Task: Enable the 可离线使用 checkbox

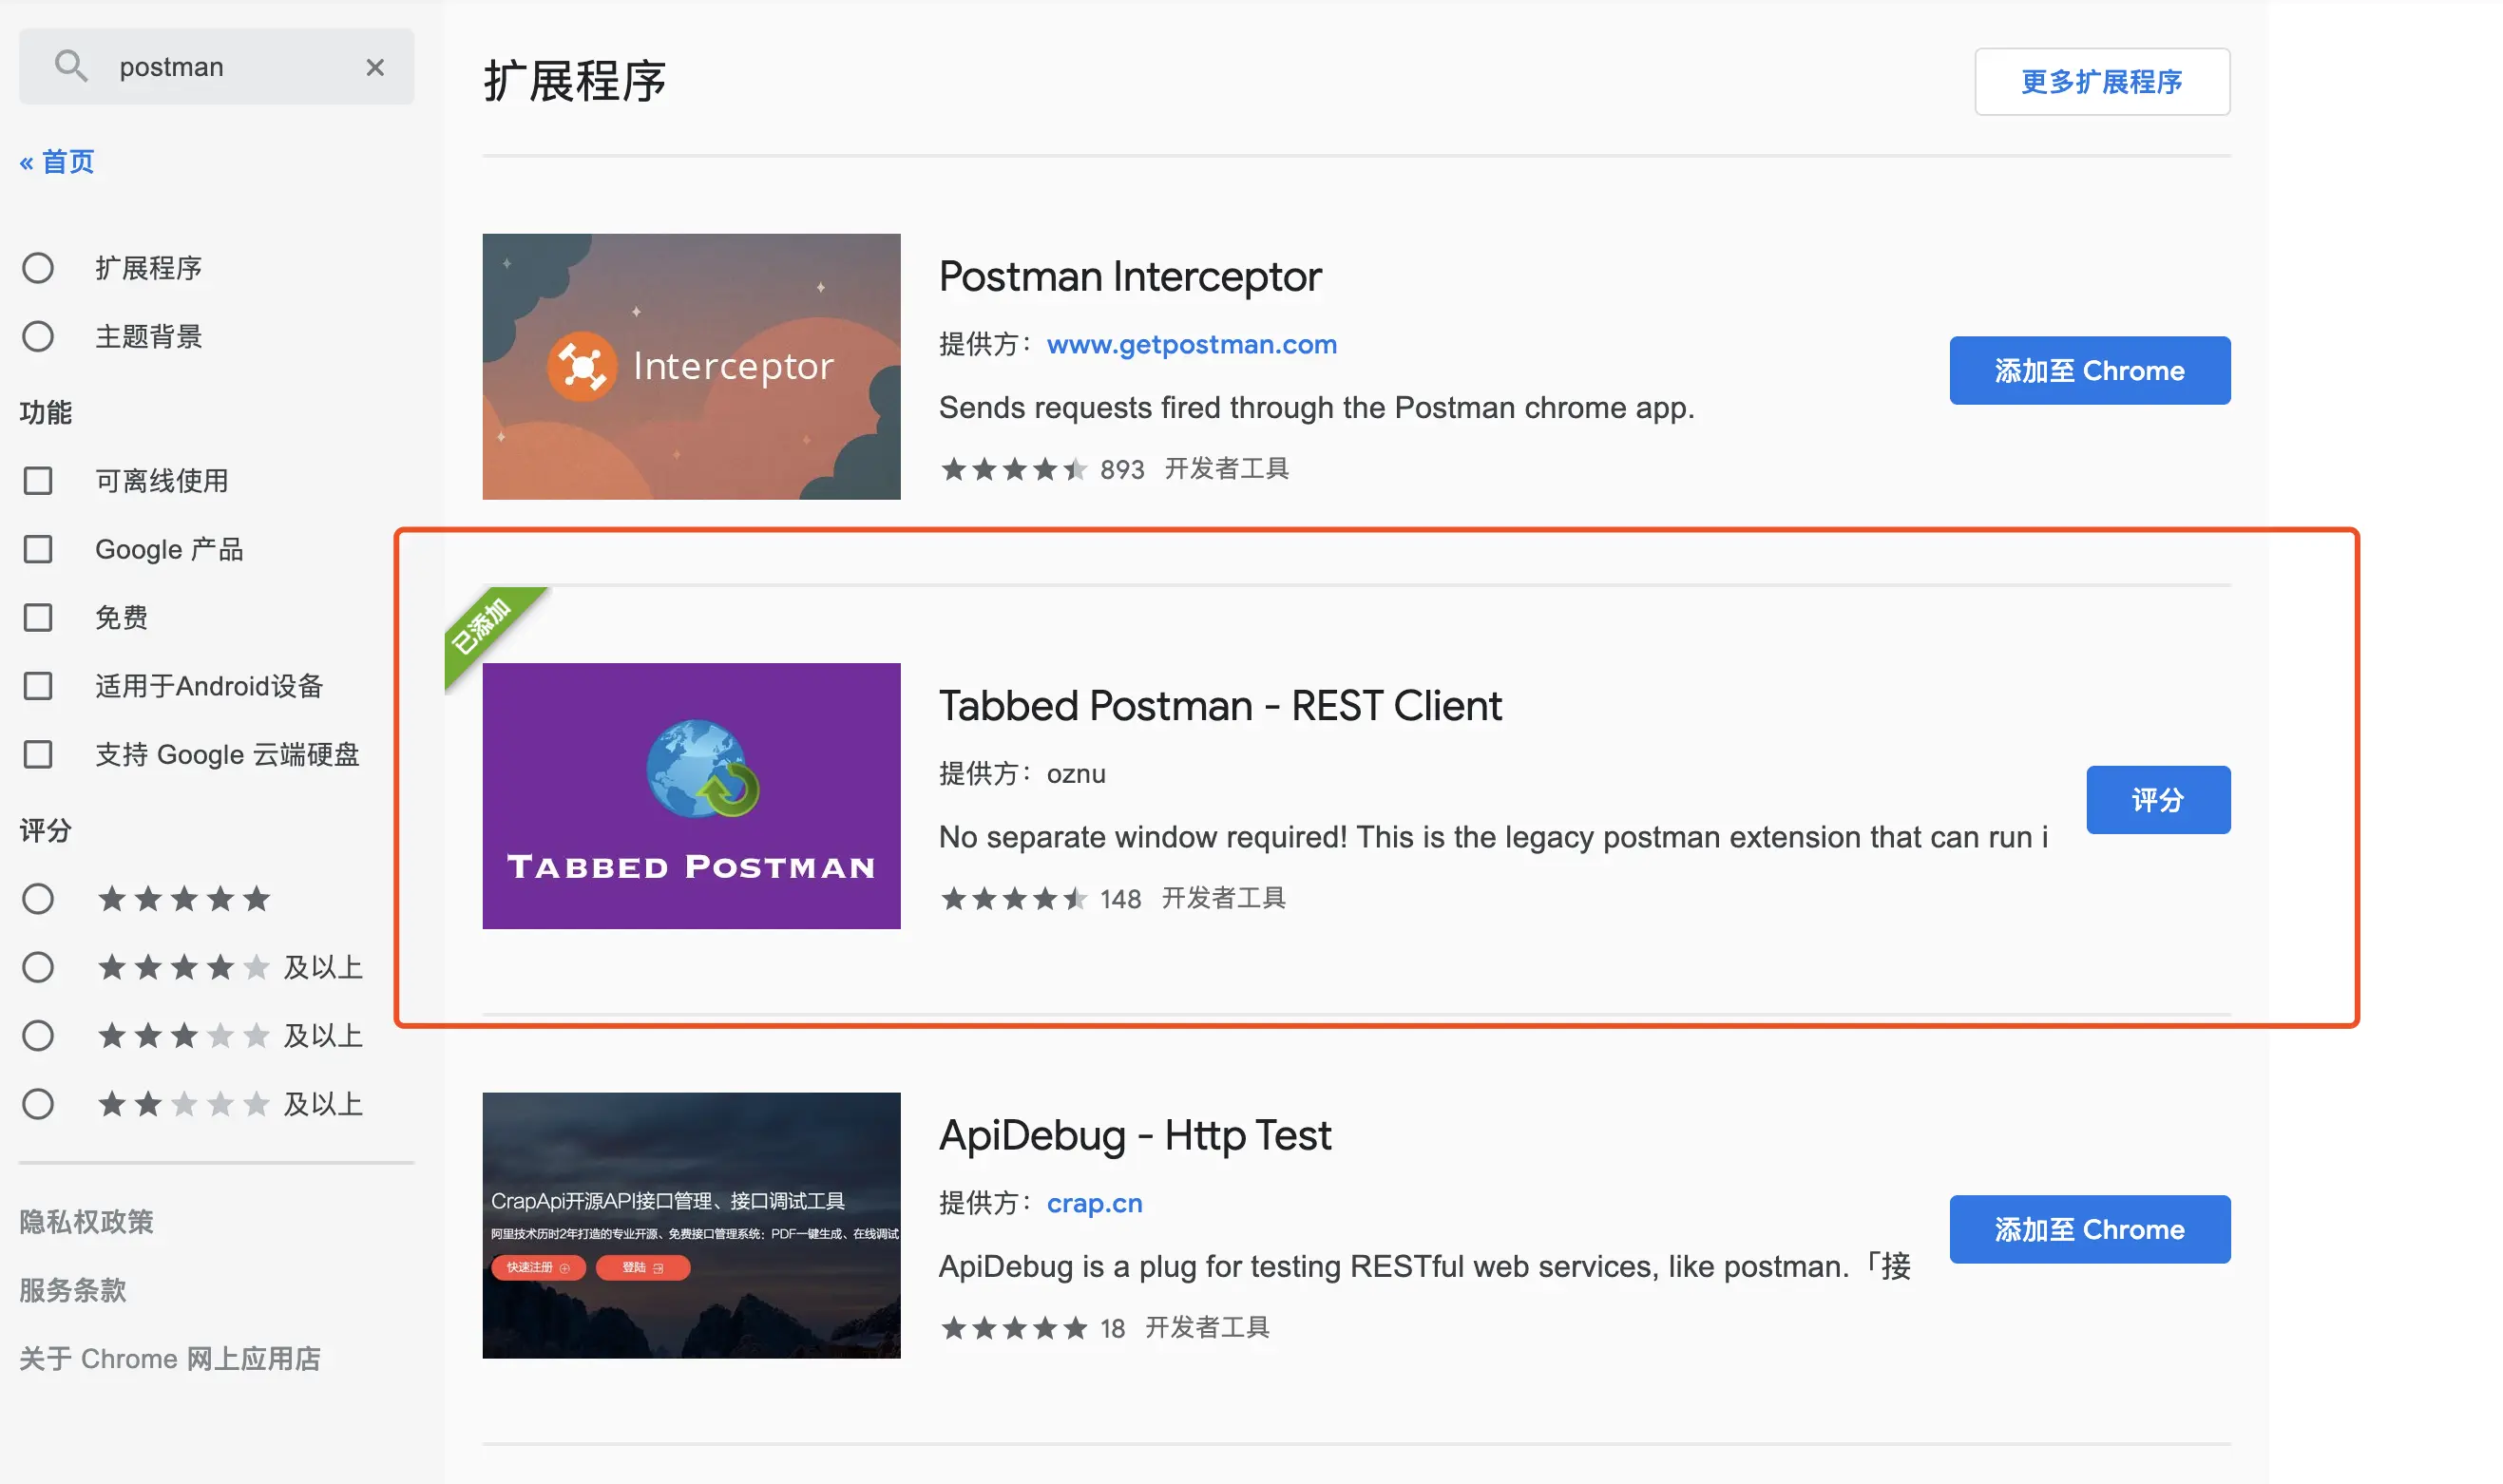Action: point(38,481)
